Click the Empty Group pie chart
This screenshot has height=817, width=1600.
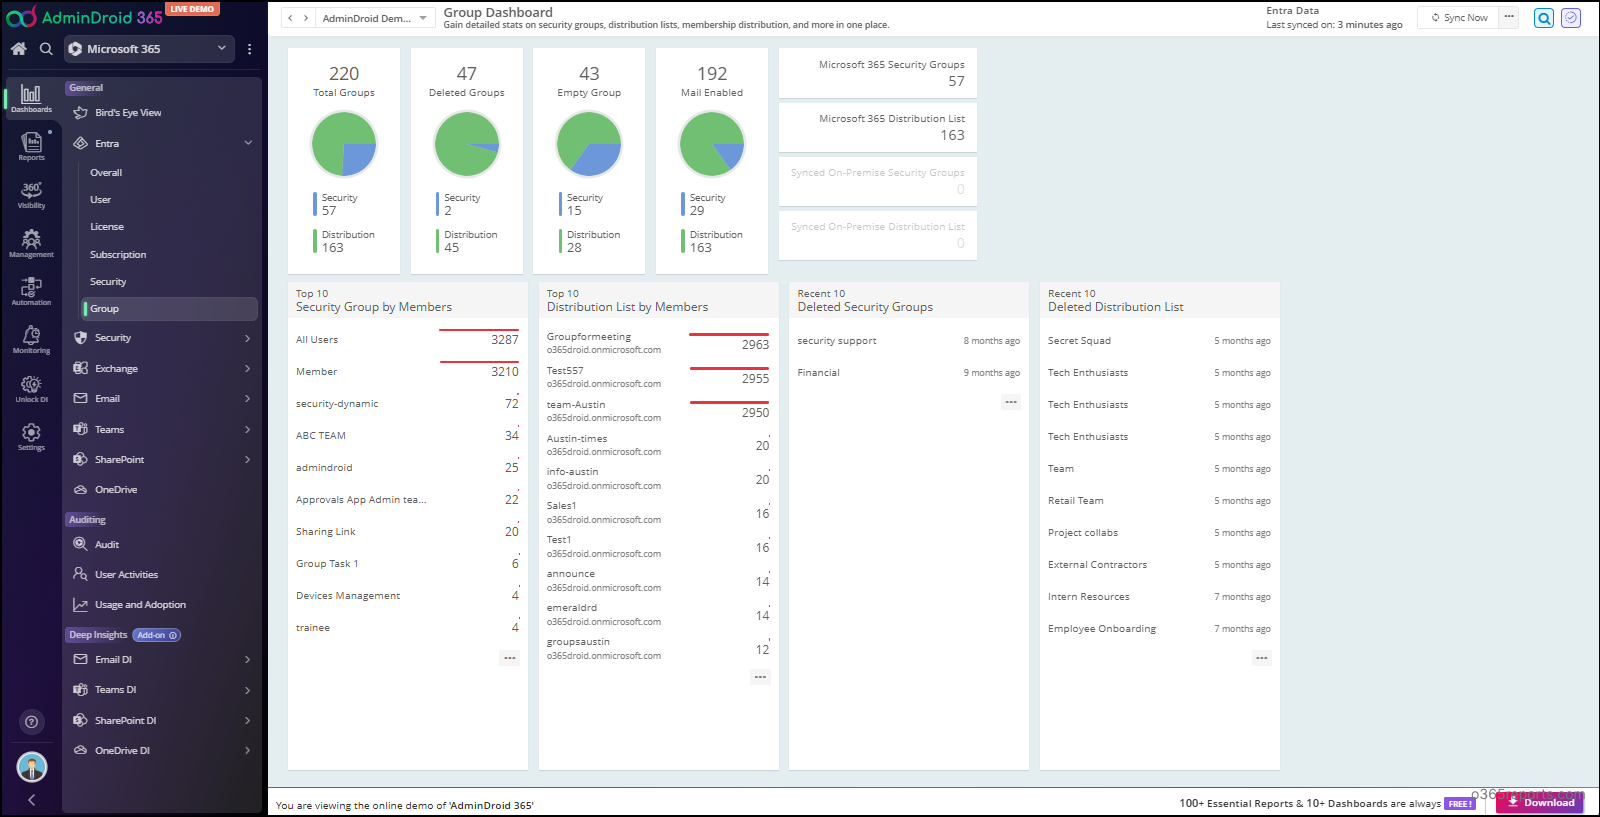[589, 144]
